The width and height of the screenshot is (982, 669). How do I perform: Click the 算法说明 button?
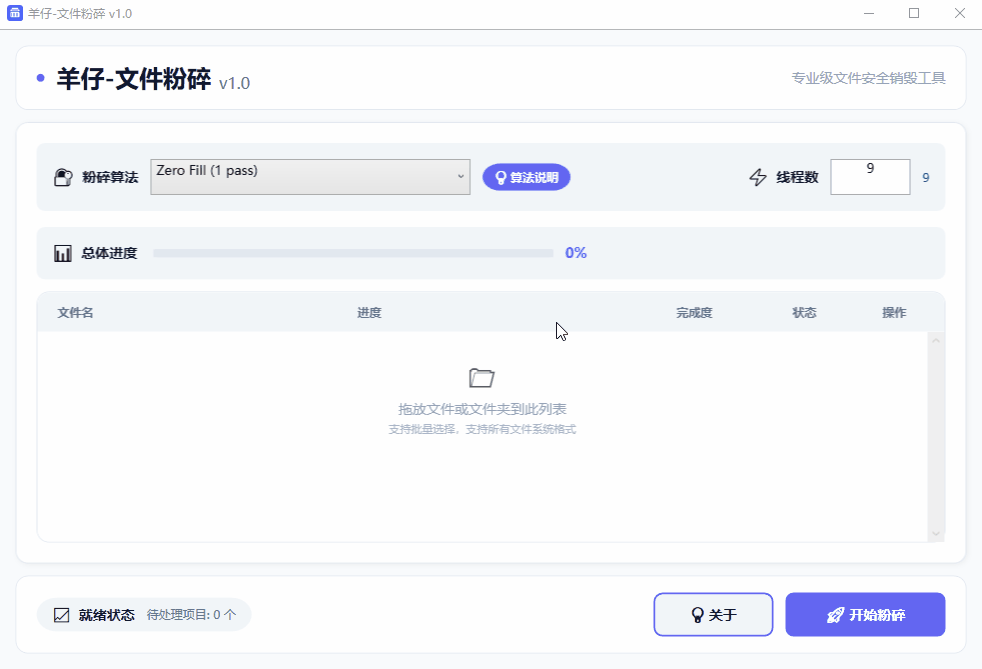[x=526, y=176]
